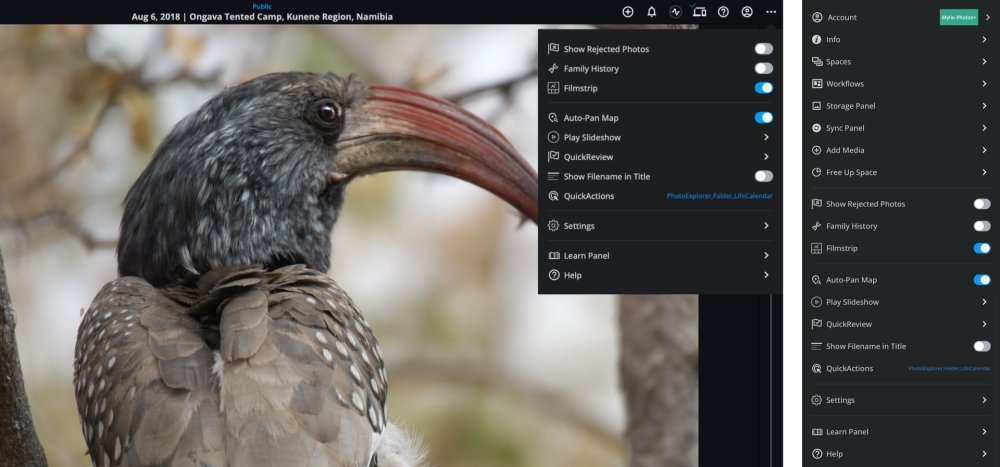This screenshot has height=467, width=1000.
Task: Open QuickReview entry in popup menu
Action: click(660, 157)
